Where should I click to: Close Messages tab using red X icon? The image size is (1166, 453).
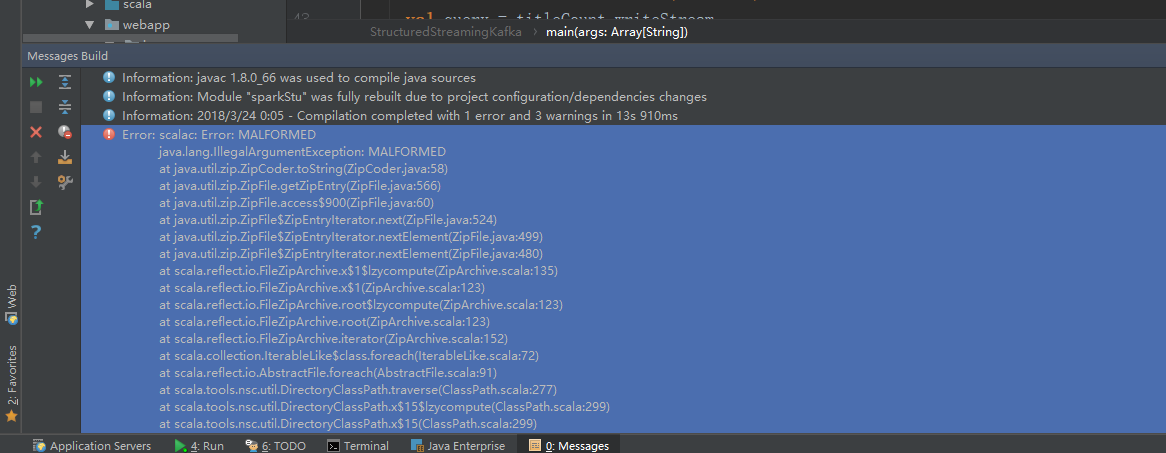pyautogui.click(x=36, y=132)
